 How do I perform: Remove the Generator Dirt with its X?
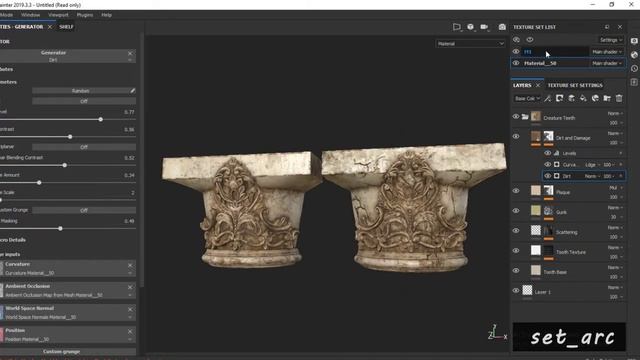coord(130,53)
